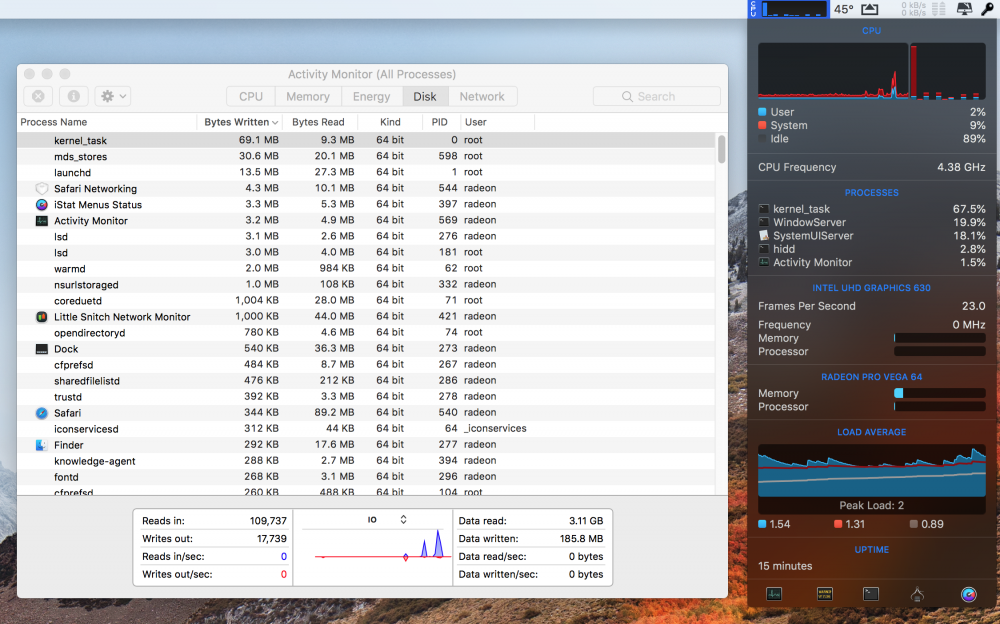Image resolution: width=1000 pixels, height=624 pixels.
Task: Click the CPU Frequency 4.38 GHz row
Action: point(871,167)
